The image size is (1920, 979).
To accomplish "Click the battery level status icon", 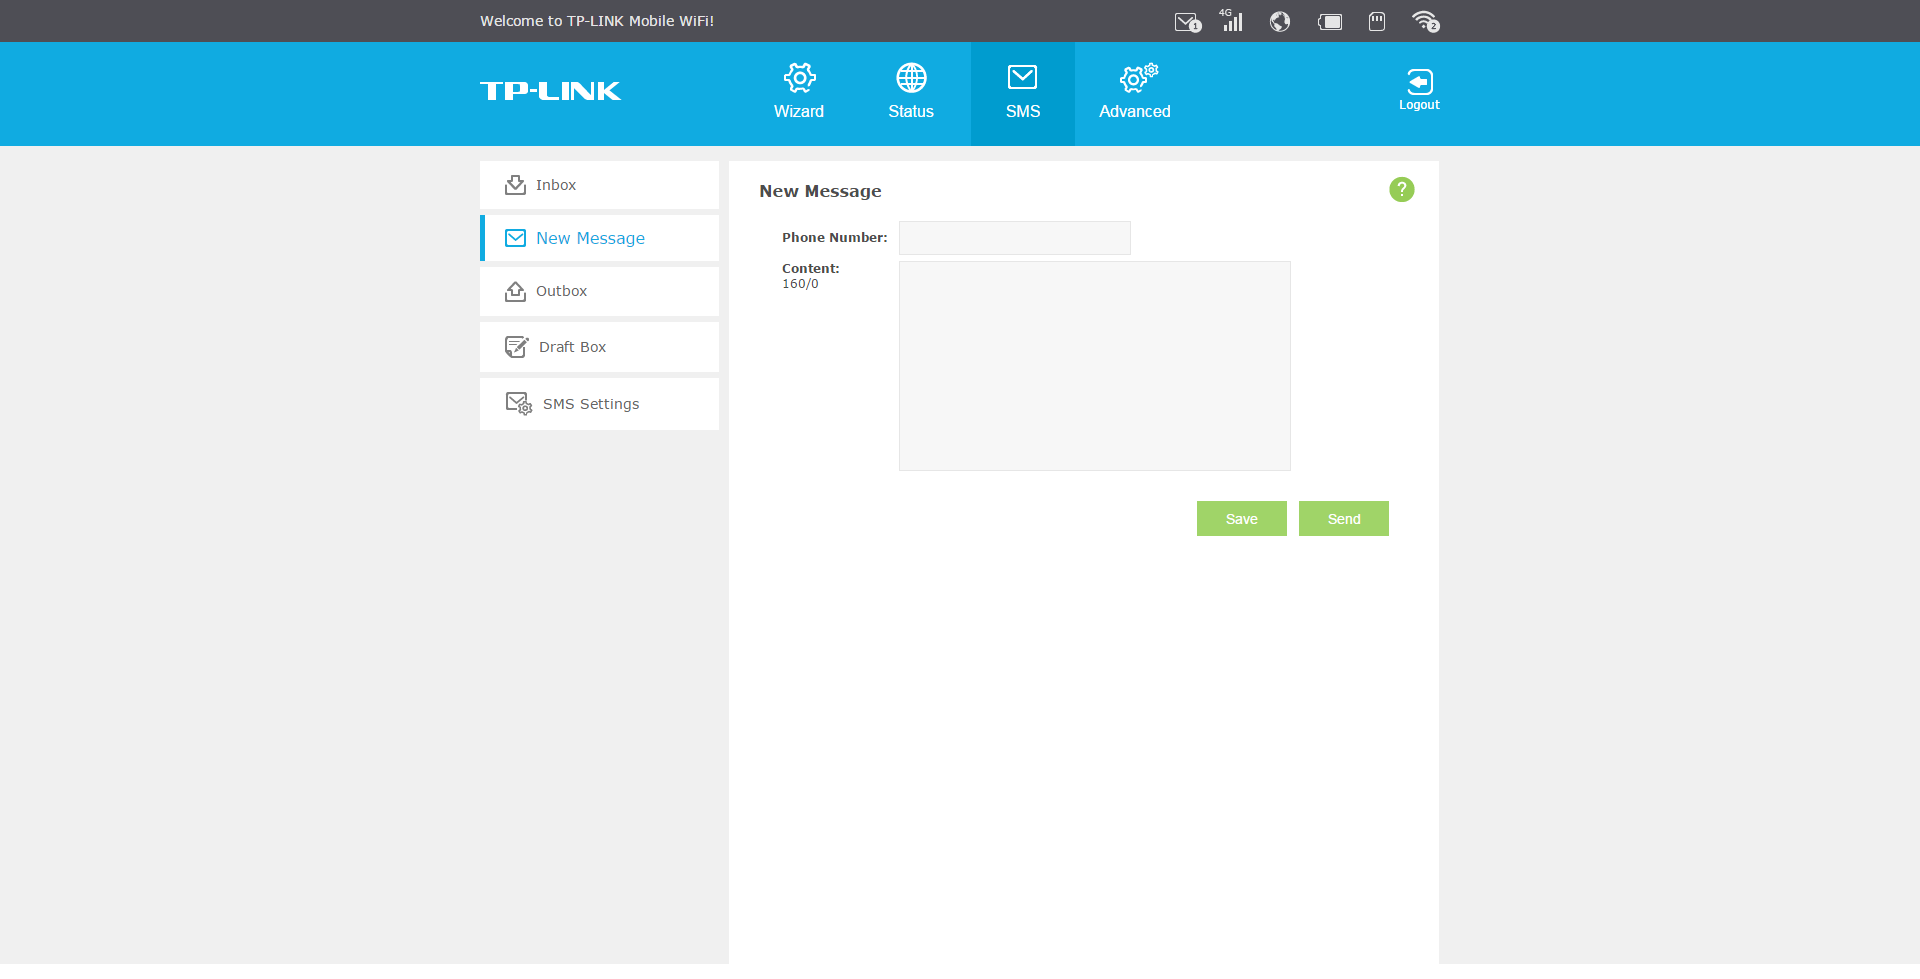I will pyautogui.click(x=1330, y=22).
